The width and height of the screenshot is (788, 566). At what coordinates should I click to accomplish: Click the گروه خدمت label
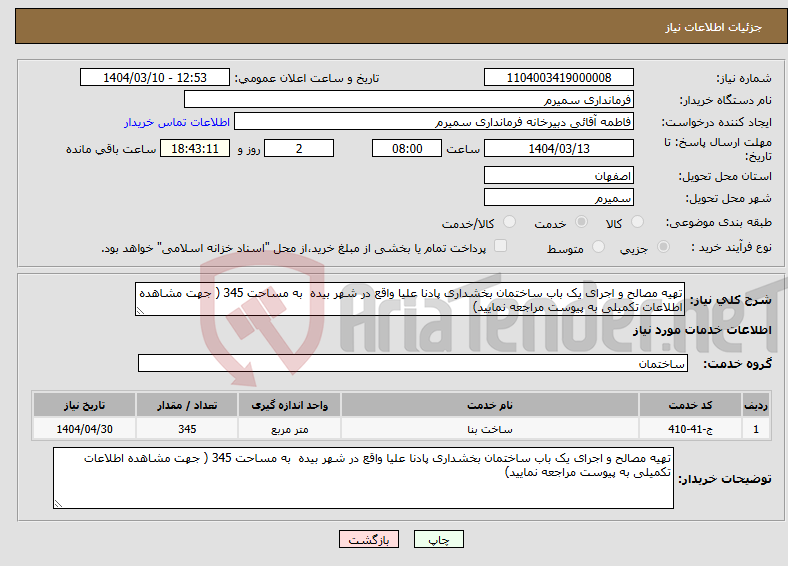tap(737, 364)
